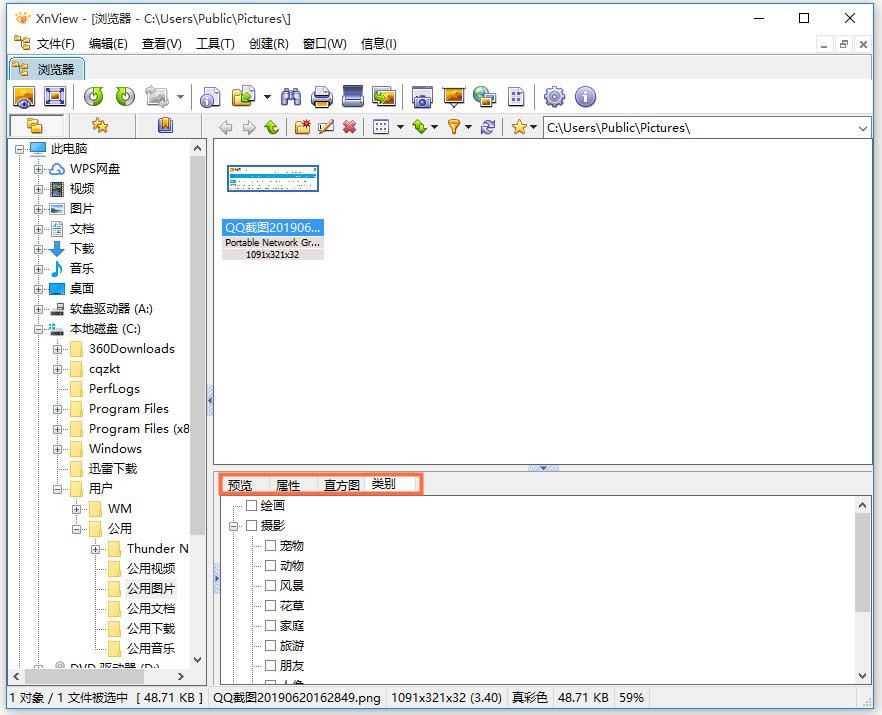This screenshot has width=882, height=715.
Task: Collapse the 摄影 category node
Action: click(233, 526)
